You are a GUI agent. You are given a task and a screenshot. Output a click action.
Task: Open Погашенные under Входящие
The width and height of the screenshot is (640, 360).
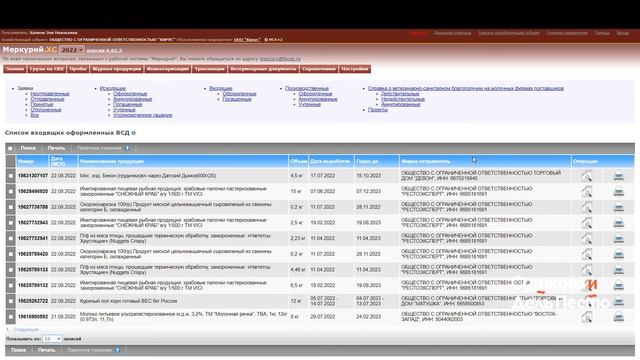click(x=237, y=99)
